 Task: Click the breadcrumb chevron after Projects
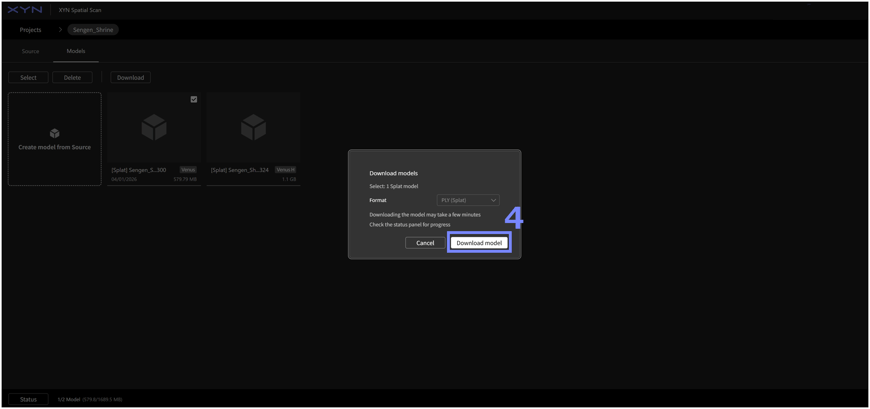[59, 30]
